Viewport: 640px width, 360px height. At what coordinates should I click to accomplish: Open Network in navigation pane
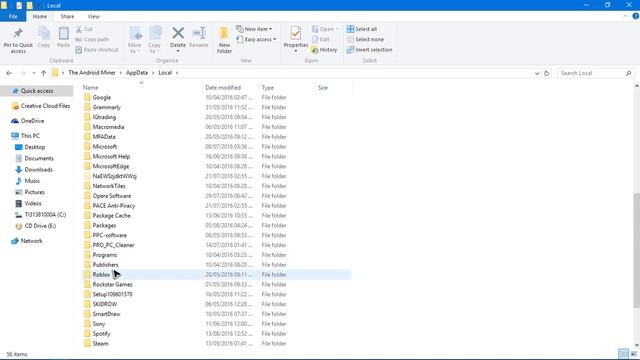coord(27,241)
